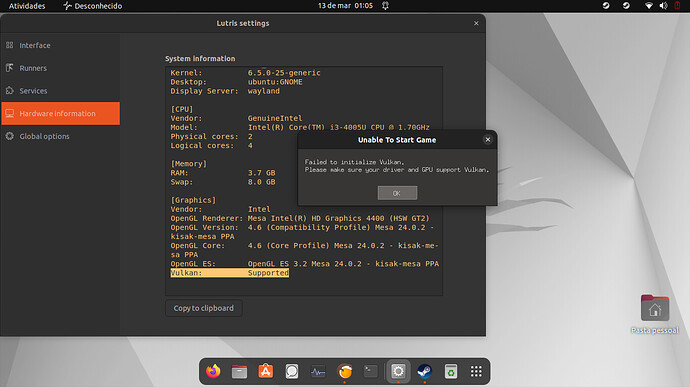The image size is (690, 387).
Task: Open the Services section
Action: click(60, 91)
